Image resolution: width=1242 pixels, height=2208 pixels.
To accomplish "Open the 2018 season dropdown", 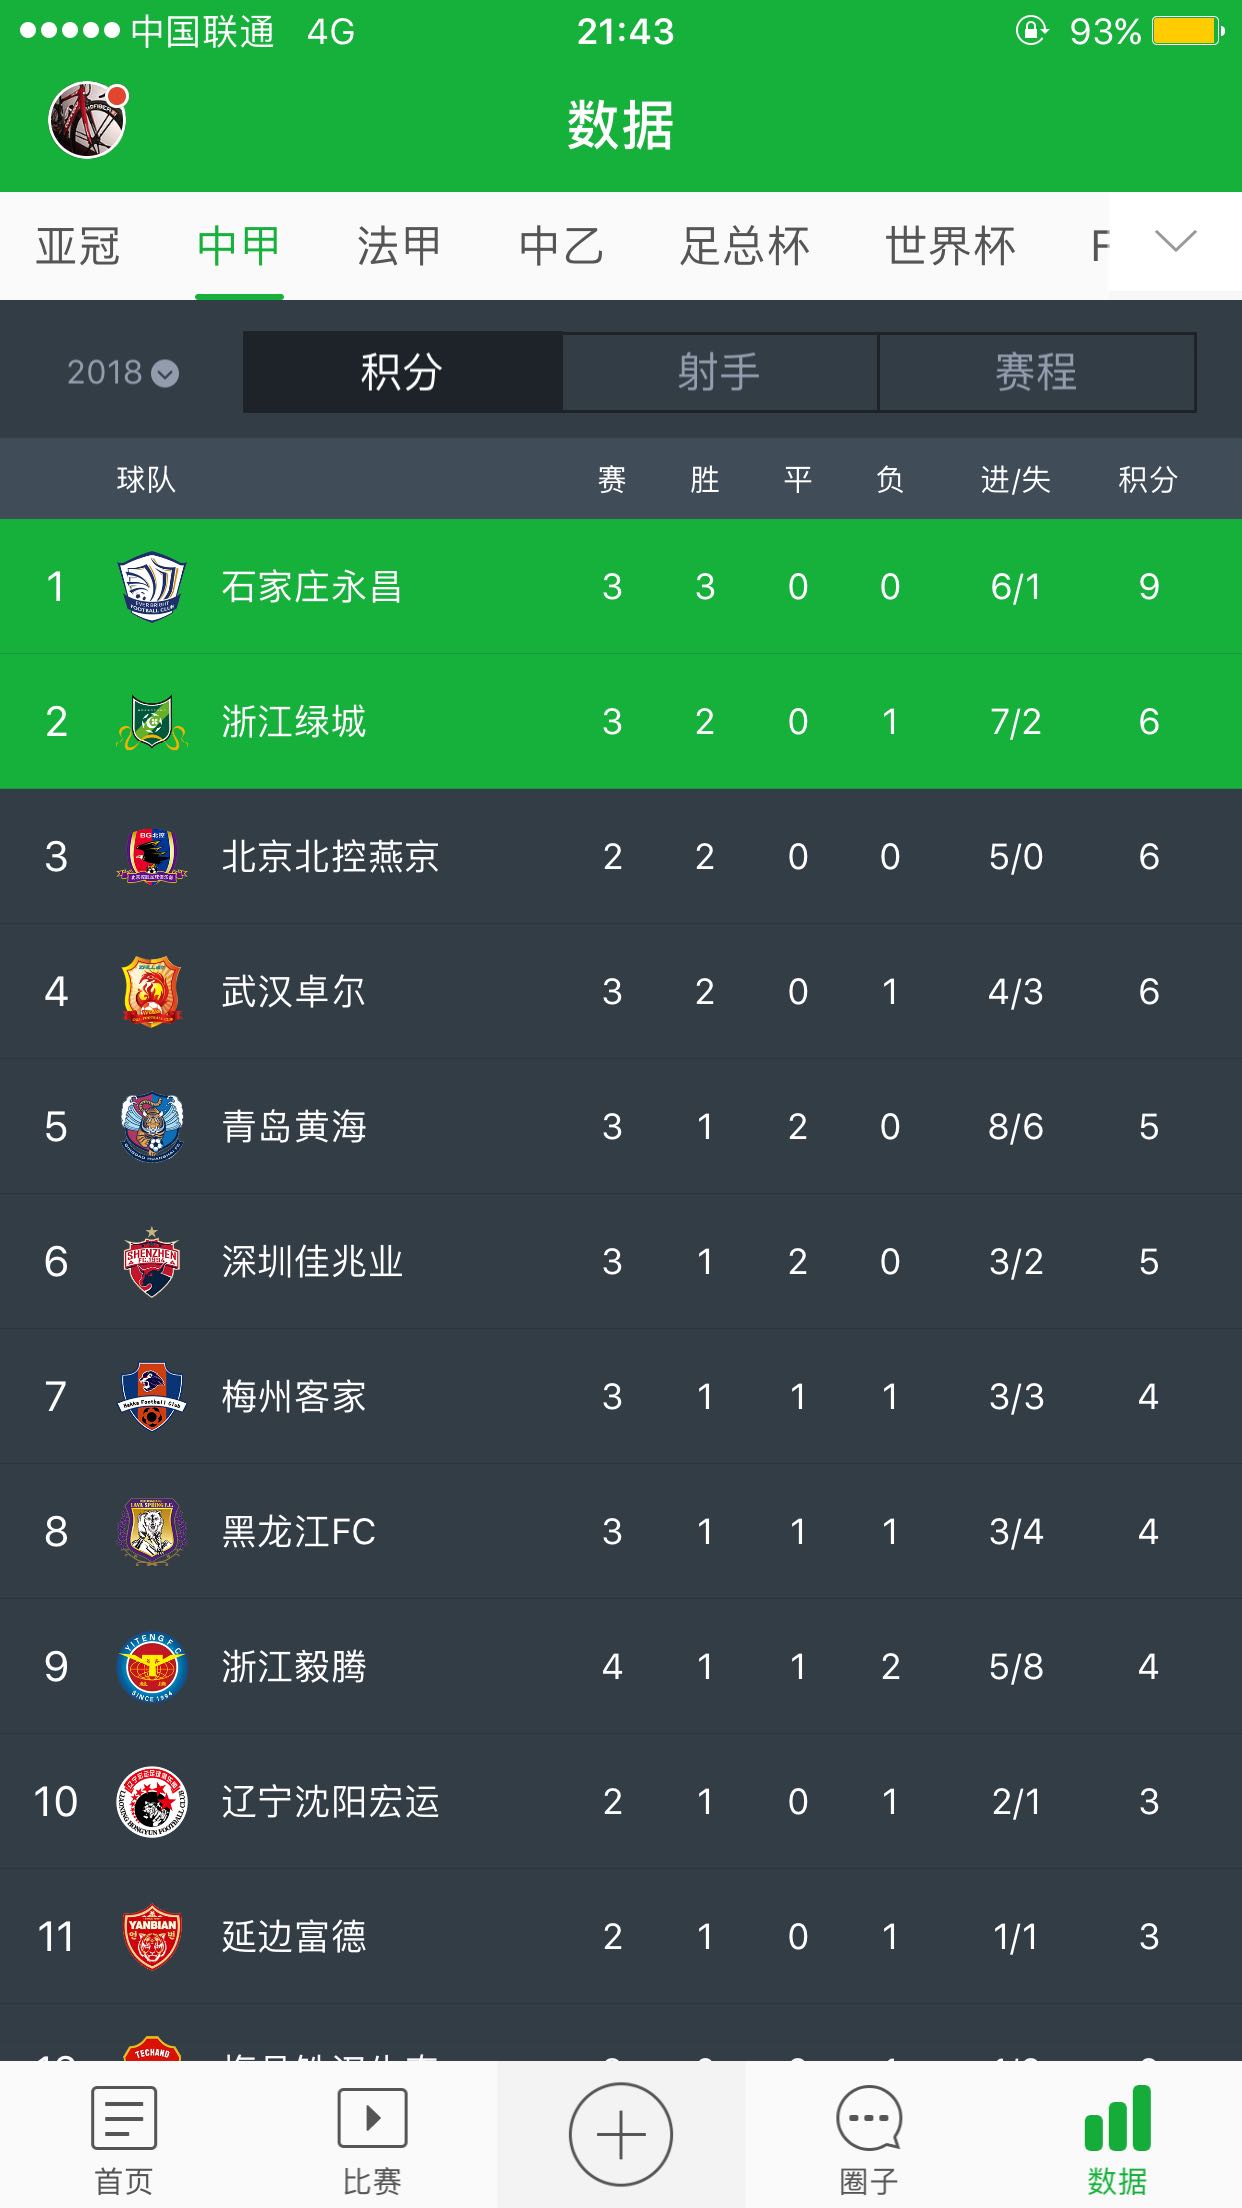I will (x=122, y=373).
